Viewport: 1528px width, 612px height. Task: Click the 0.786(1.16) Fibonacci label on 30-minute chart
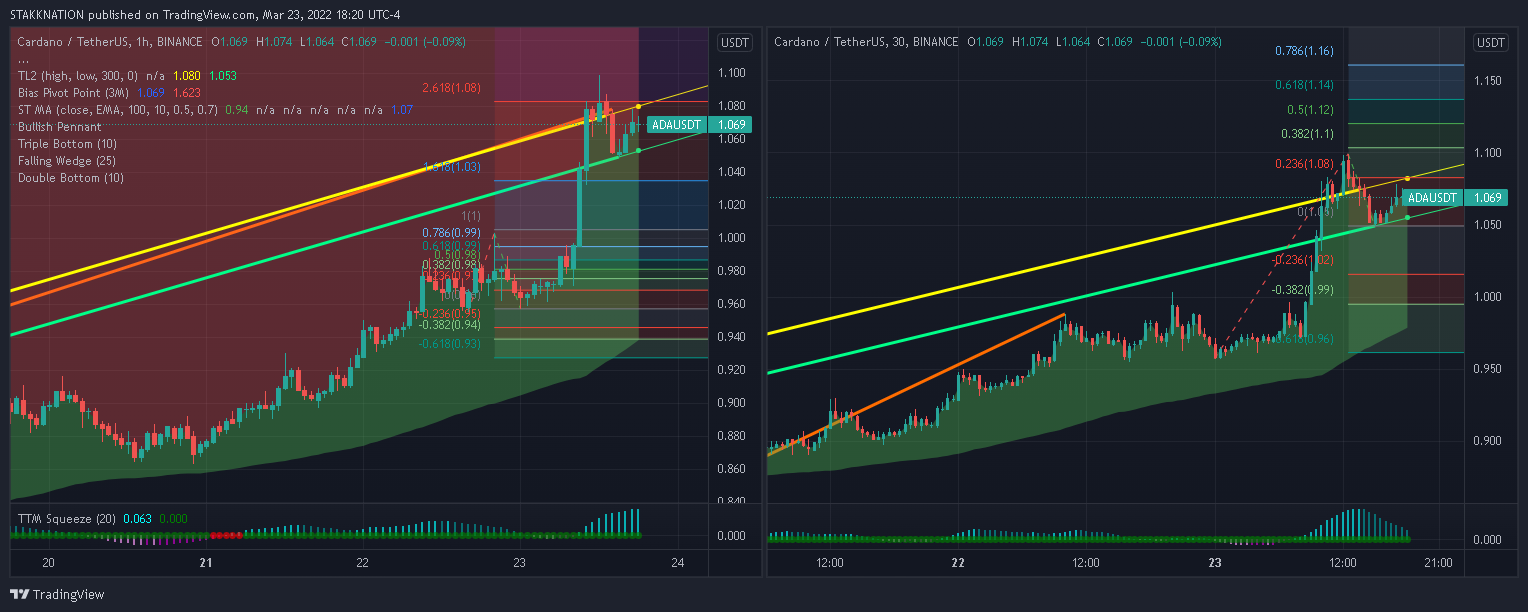coord(1304,50)
